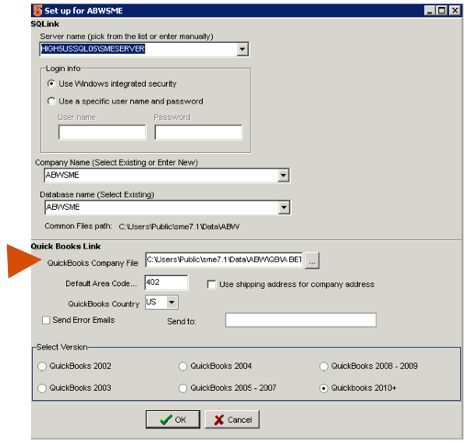
Task: Click the SQLink heading text
Action: tap(45, 24)
